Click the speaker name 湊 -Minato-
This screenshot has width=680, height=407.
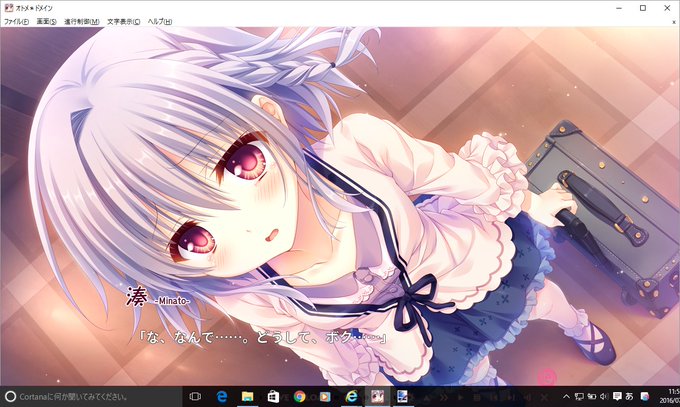pyautogui.click(x=158, y=298)
